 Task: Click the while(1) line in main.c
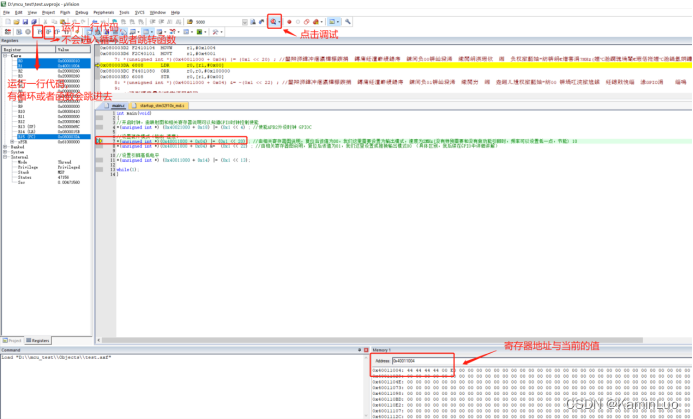click(x=128, y=170)
